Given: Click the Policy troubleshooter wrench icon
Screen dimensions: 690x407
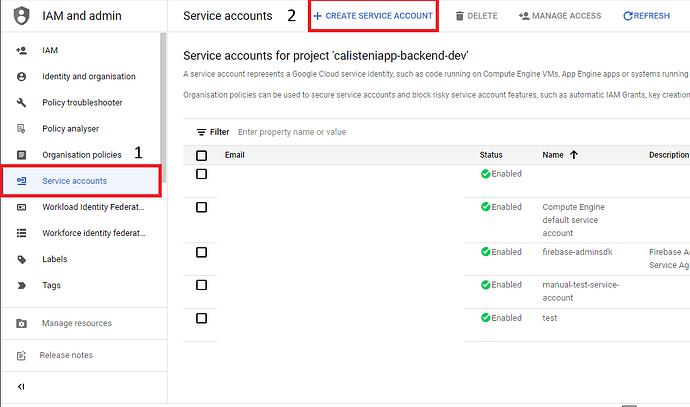Looking at the screenshot, I should [21, 103].
